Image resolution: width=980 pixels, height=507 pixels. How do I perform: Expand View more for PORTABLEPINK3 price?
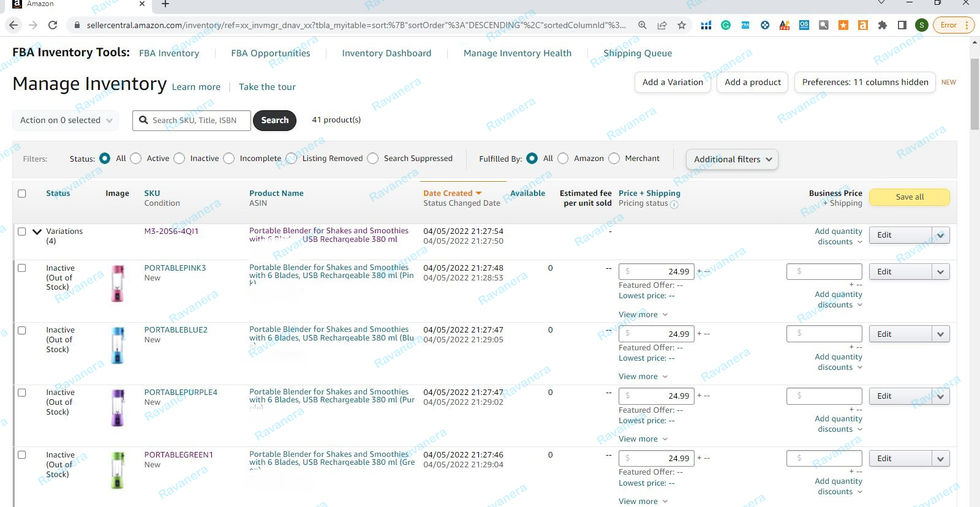(643, 314)
